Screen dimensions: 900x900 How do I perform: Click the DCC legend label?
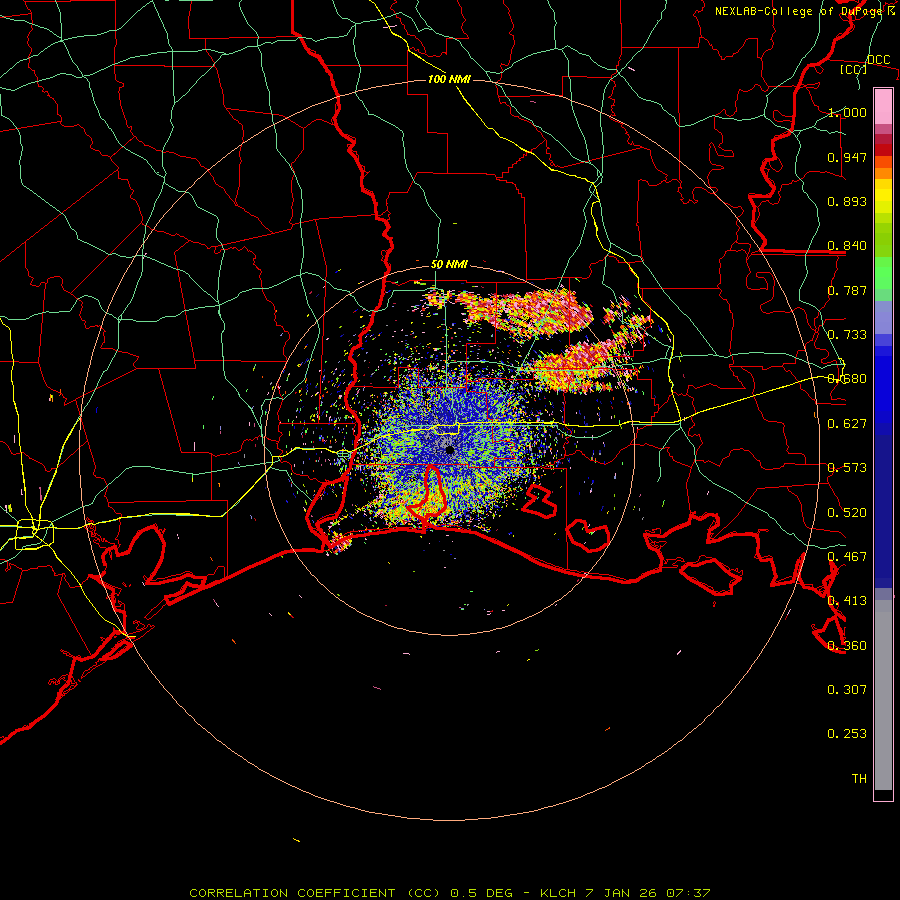pyautogui.click(x=879, y=60)
